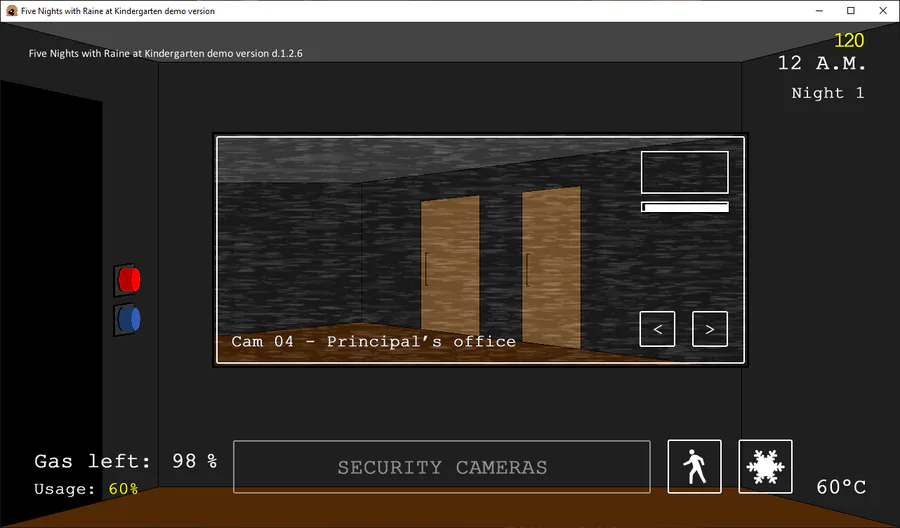Click the left wooden door in camera feed
Viewport: 900px width, 528px height.
(x=451, y=267)
